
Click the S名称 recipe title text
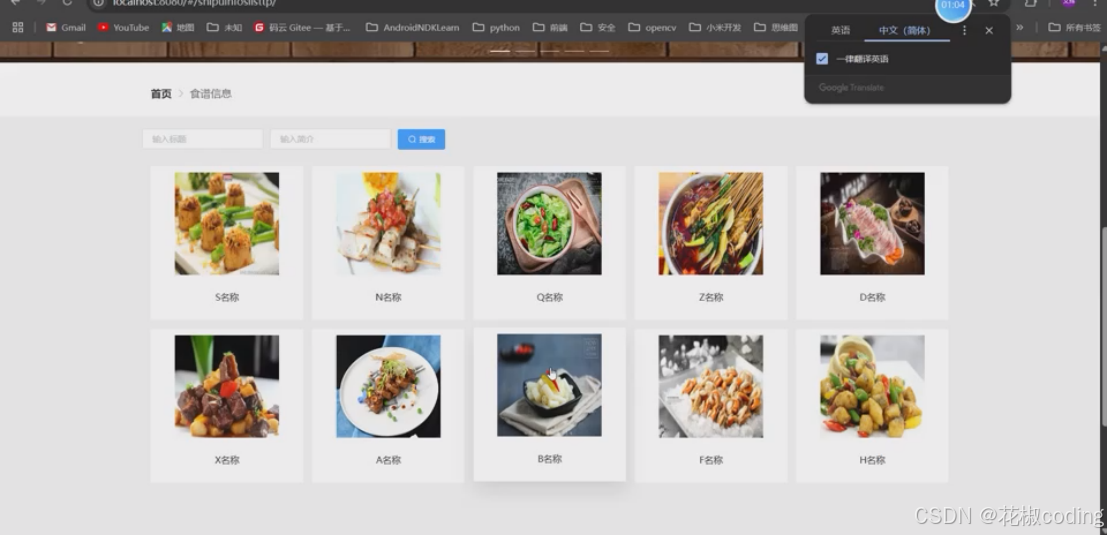[x=227, y=297]
